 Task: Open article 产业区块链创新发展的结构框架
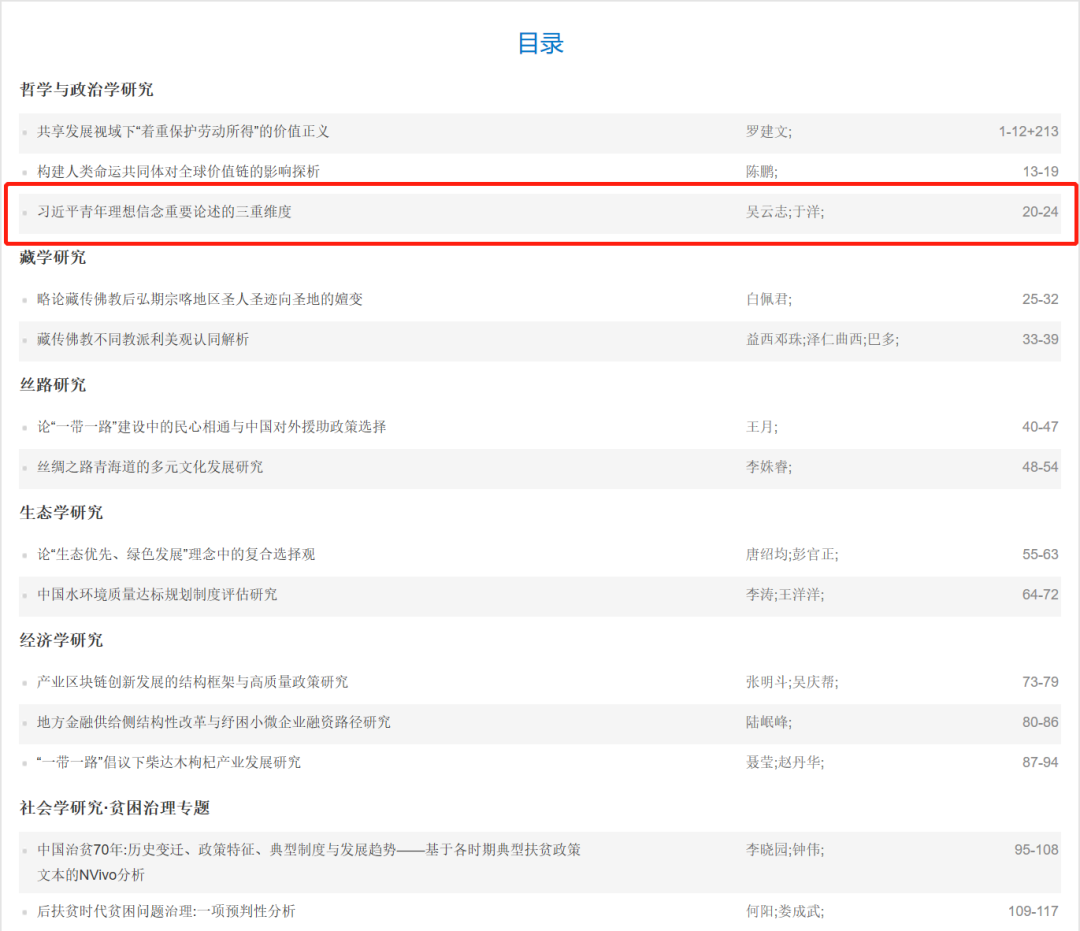192,682
